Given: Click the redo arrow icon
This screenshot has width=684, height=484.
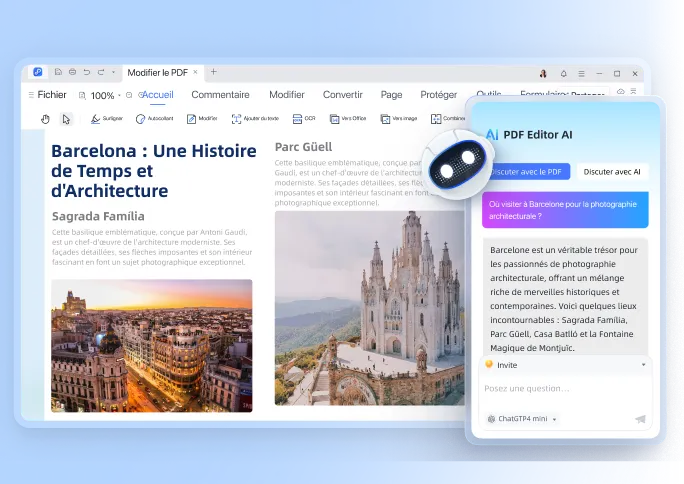Looking at the screenshot, I should (x=101, y=72).
